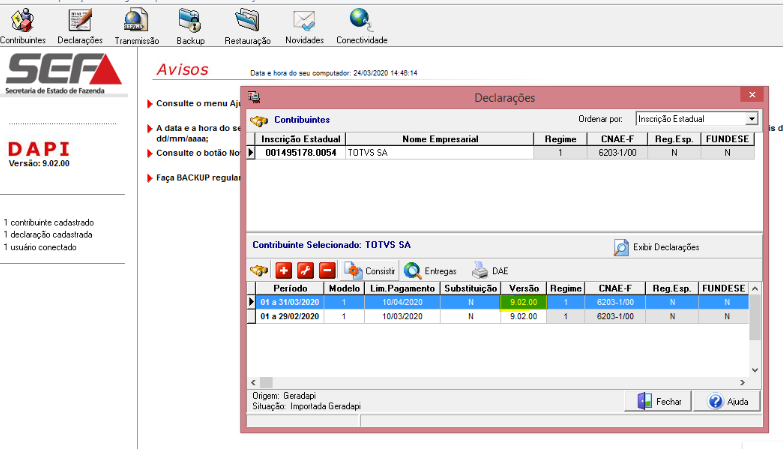
Task: Edit declaration with red wrench icon
Action: pos(305,271)
